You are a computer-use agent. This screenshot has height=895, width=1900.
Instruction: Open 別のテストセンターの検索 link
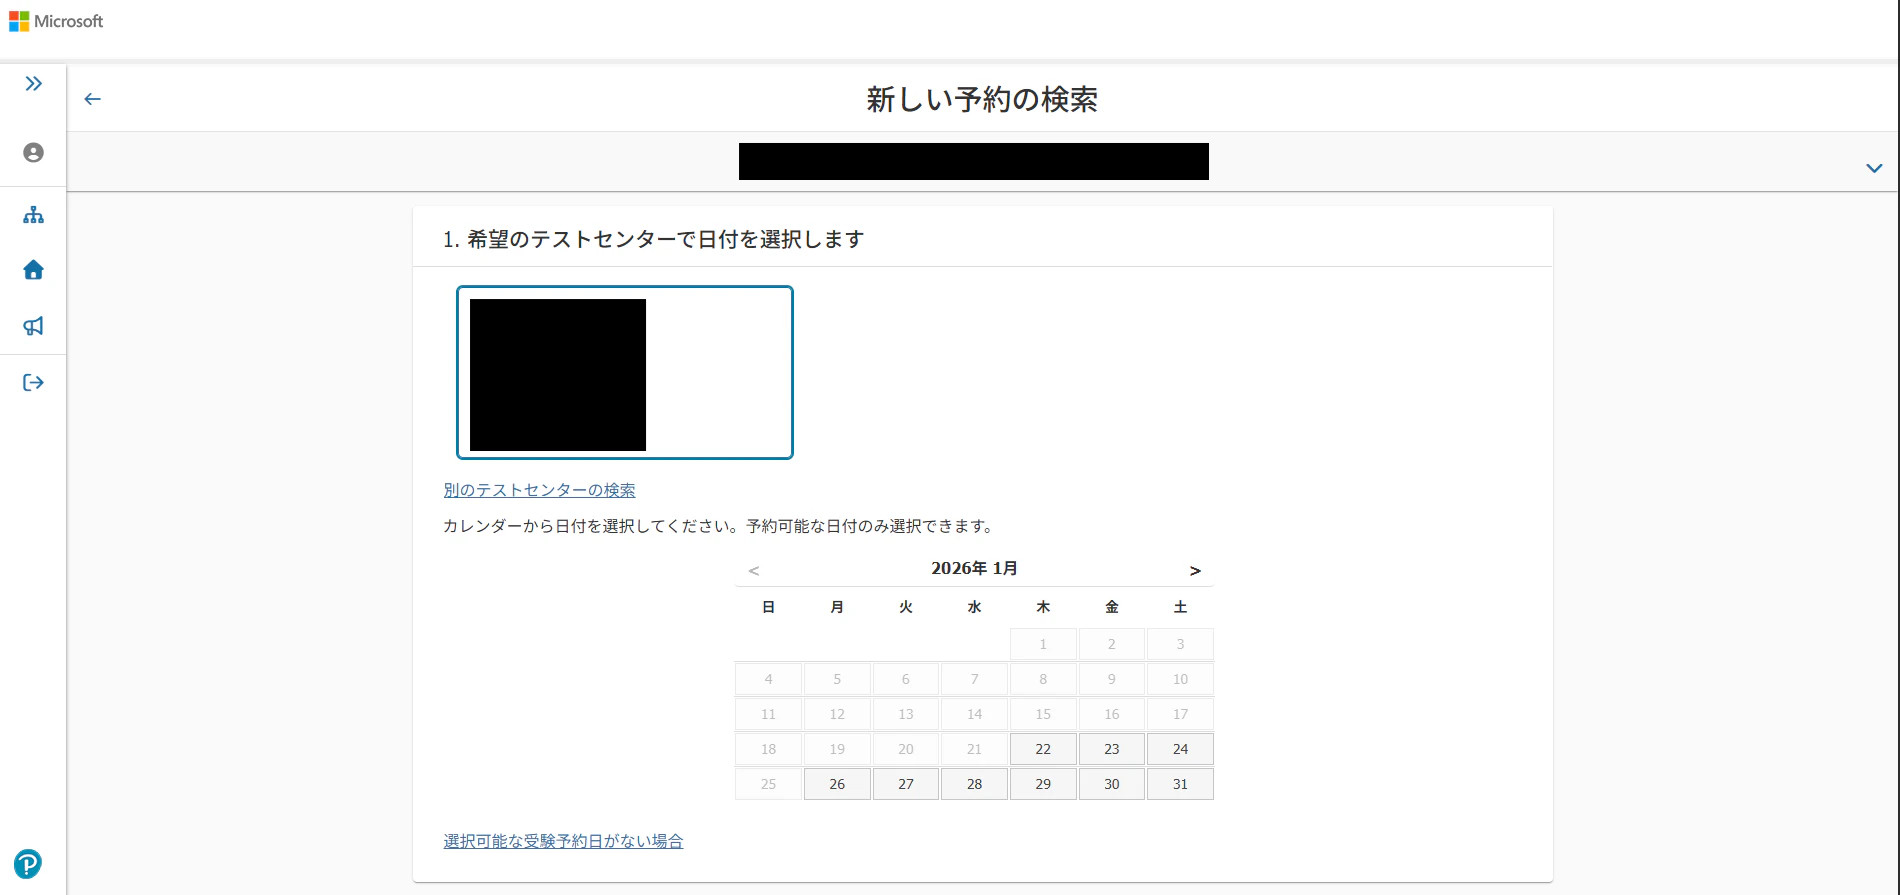(x=540, y=490)
